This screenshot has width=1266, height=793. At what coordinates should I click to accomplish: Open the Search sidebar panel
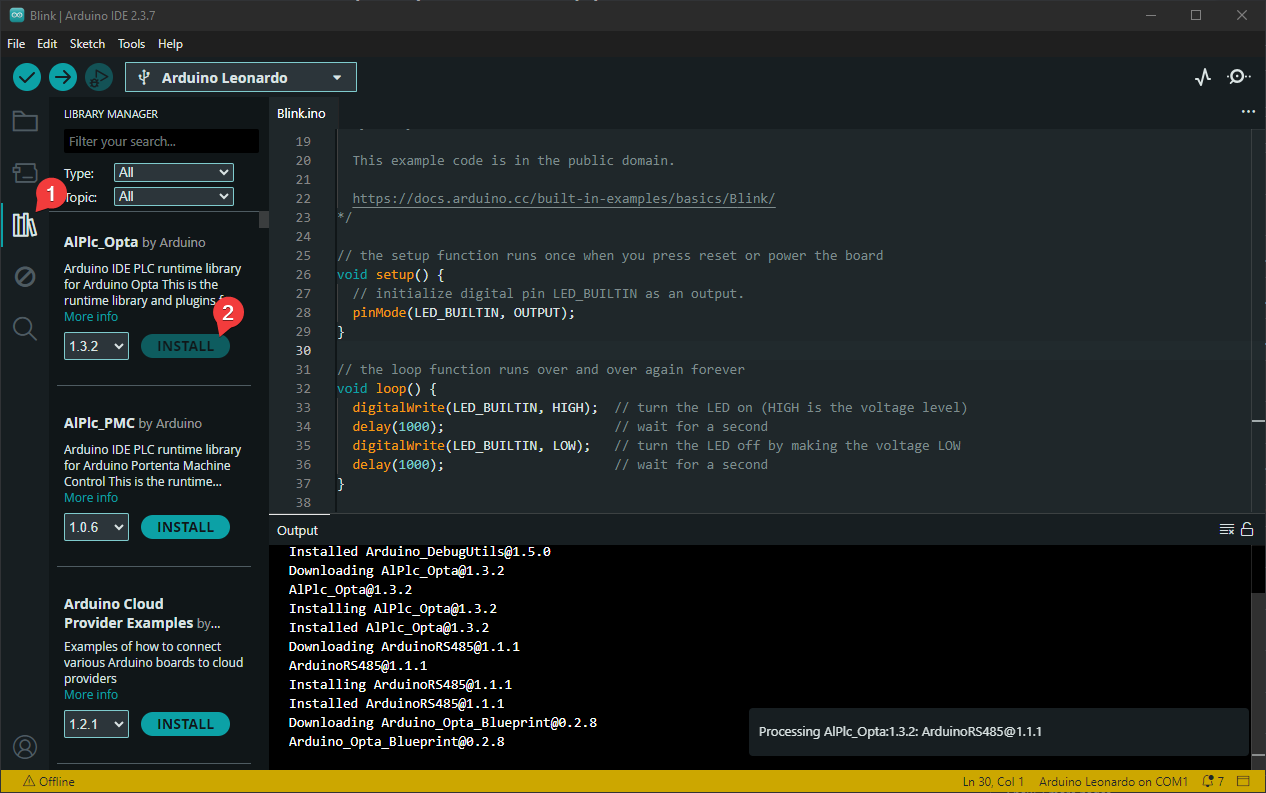25,328
